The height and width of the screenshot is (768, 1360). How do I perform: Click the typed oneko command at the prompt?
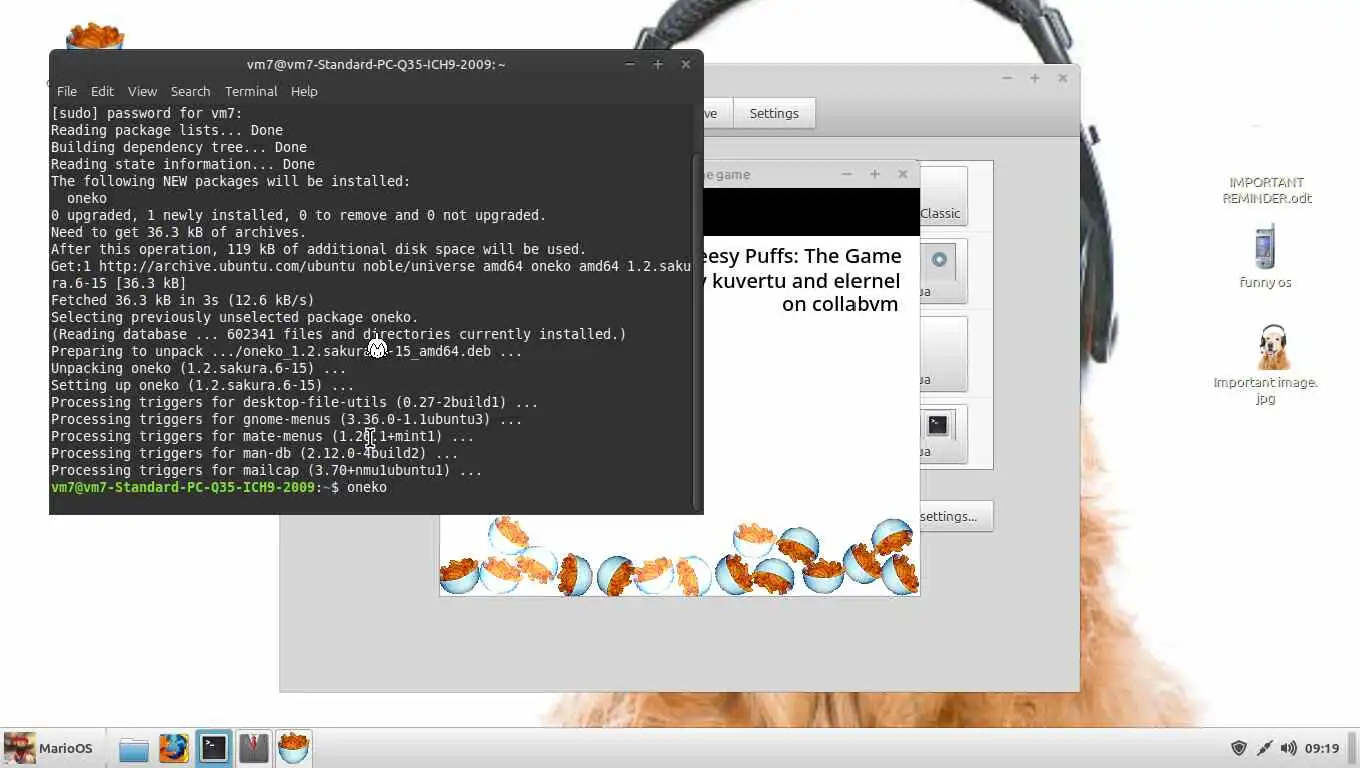pyautogui.click(x=367, y=487)
